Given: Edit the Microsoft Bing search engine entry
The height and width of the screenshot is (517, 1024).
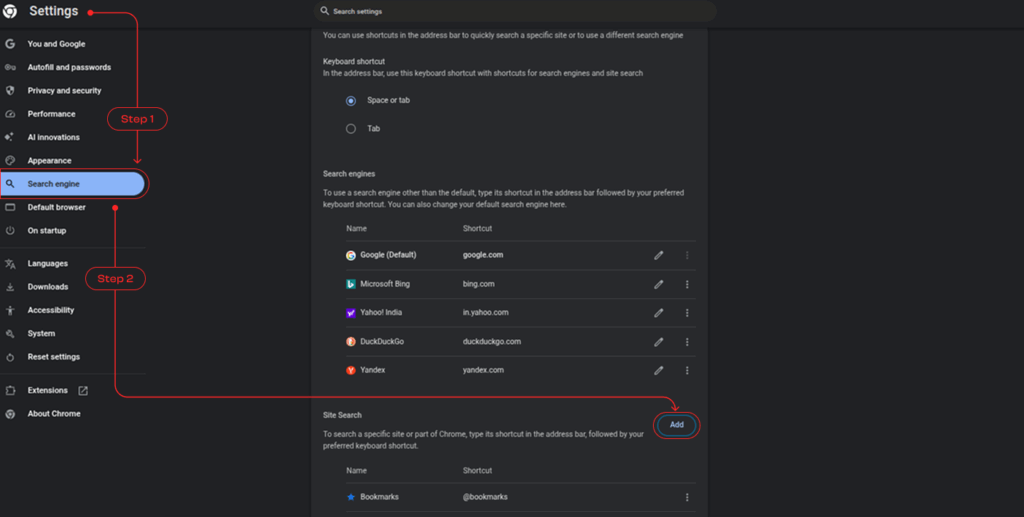Looking at the screenshot, I should 659,284.
